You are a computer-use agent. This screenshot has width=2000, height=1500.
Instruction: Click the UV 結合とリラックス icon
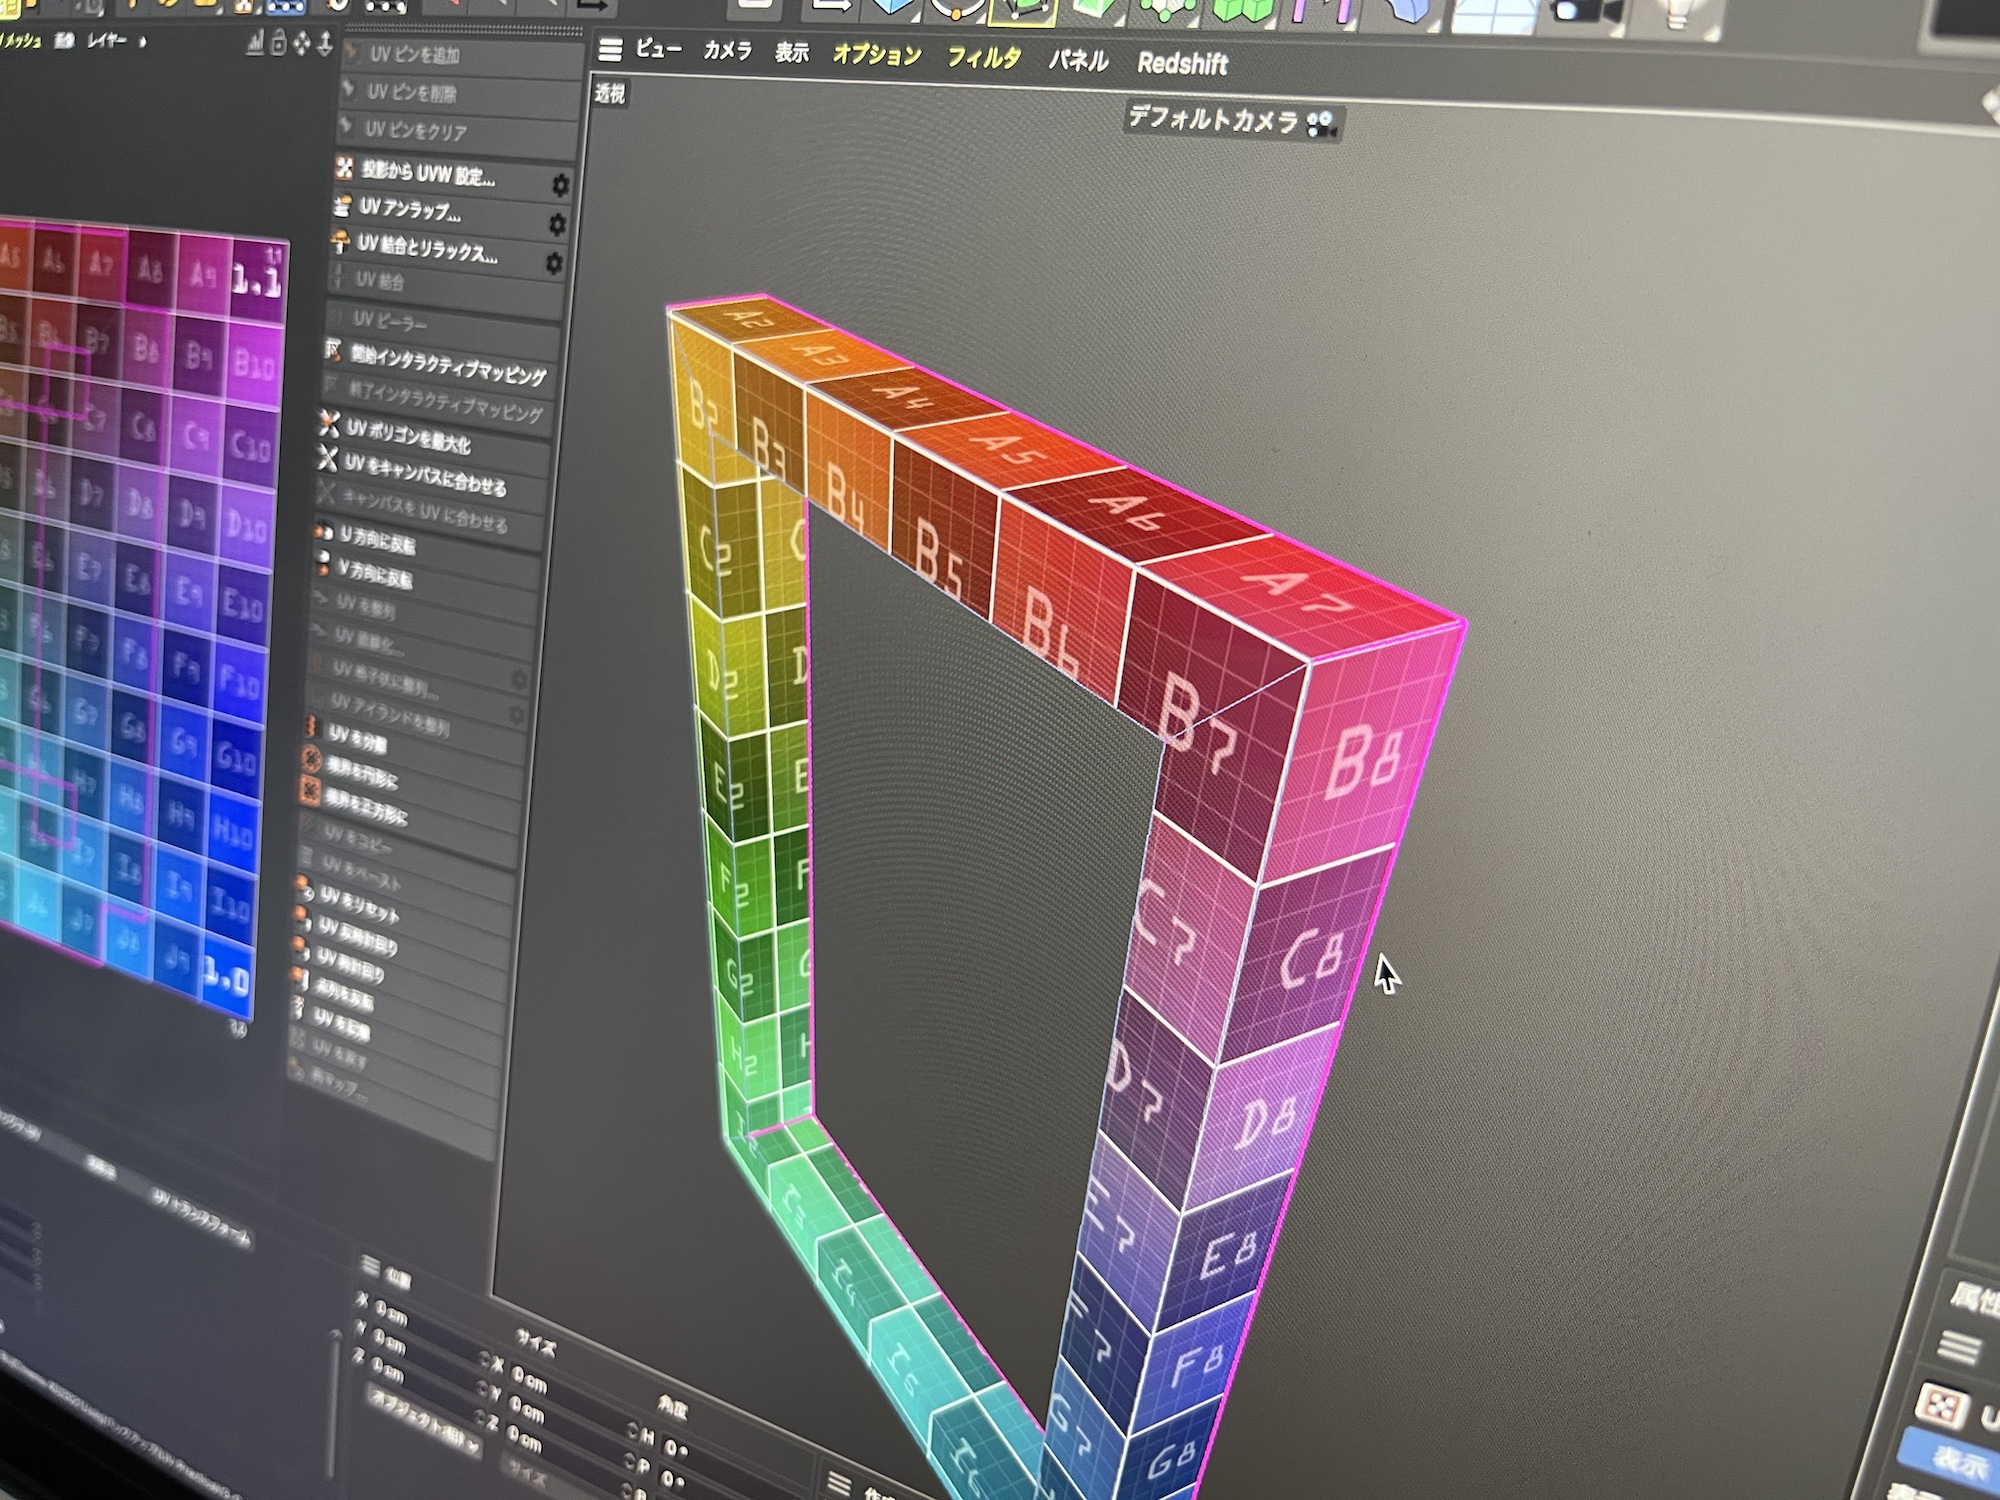click(340, 242)
